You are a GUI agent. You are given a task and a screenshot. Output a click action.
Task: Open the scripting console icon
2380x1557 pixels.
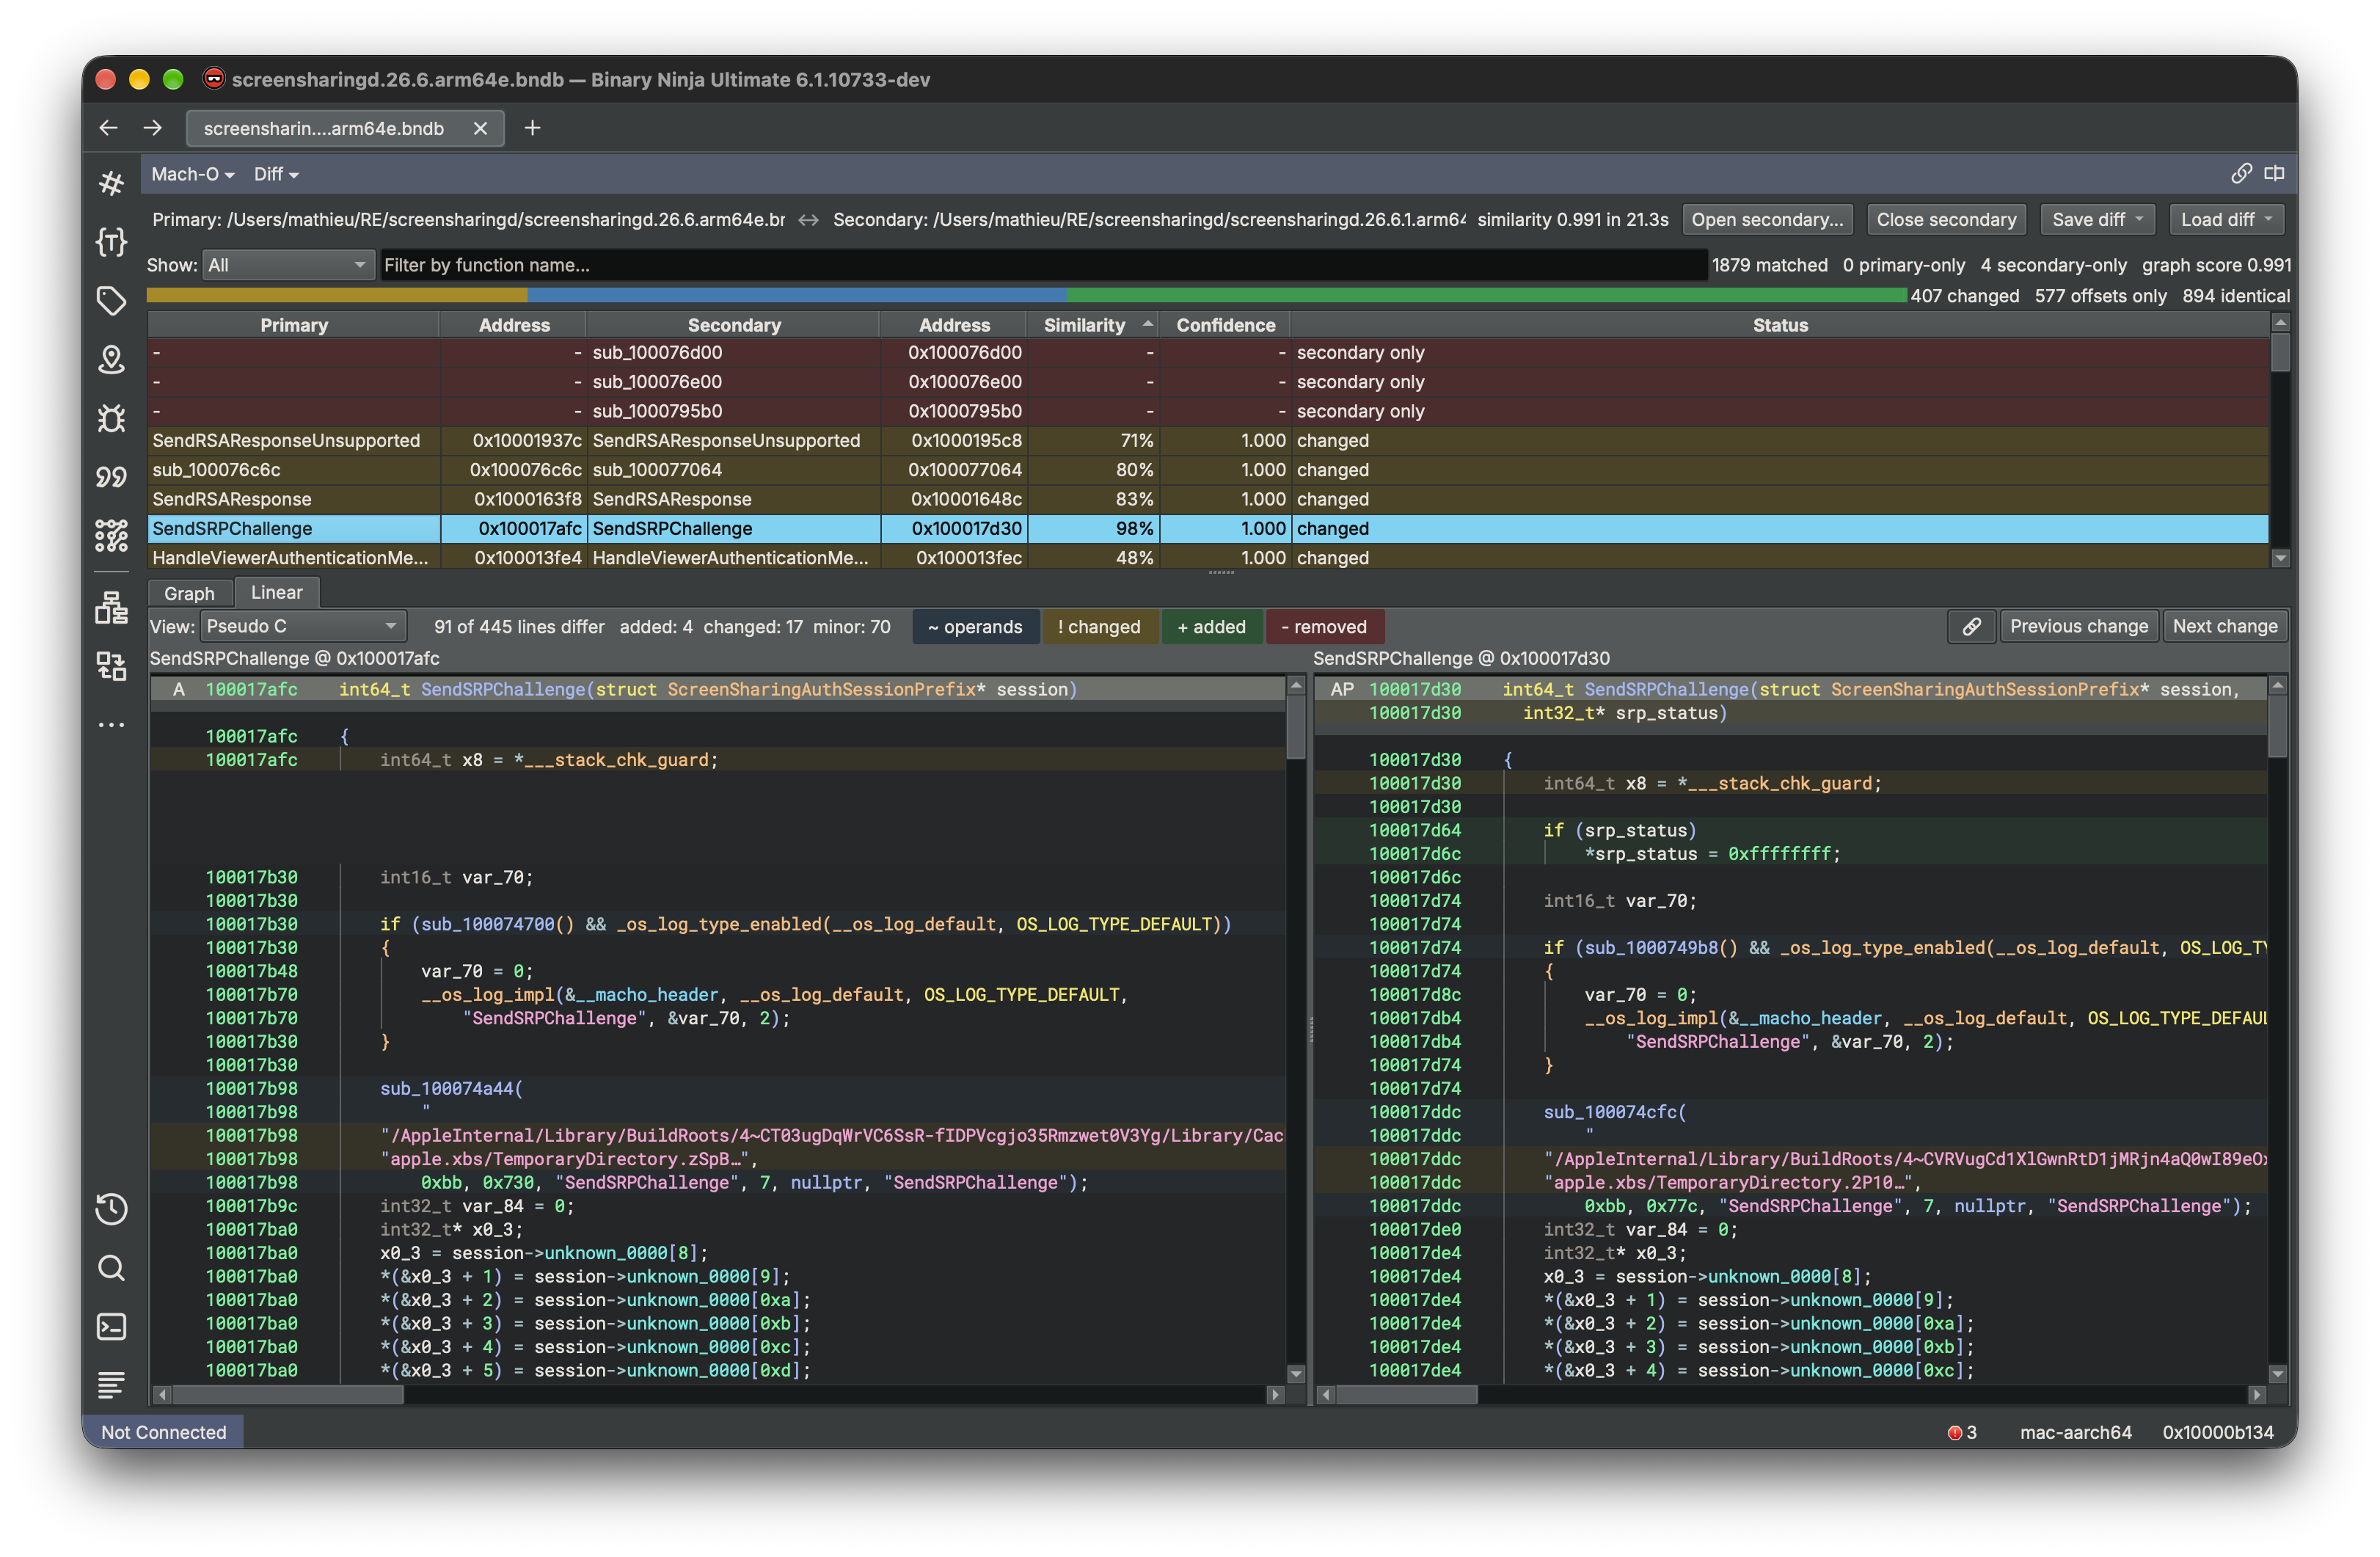point(111,1327)
